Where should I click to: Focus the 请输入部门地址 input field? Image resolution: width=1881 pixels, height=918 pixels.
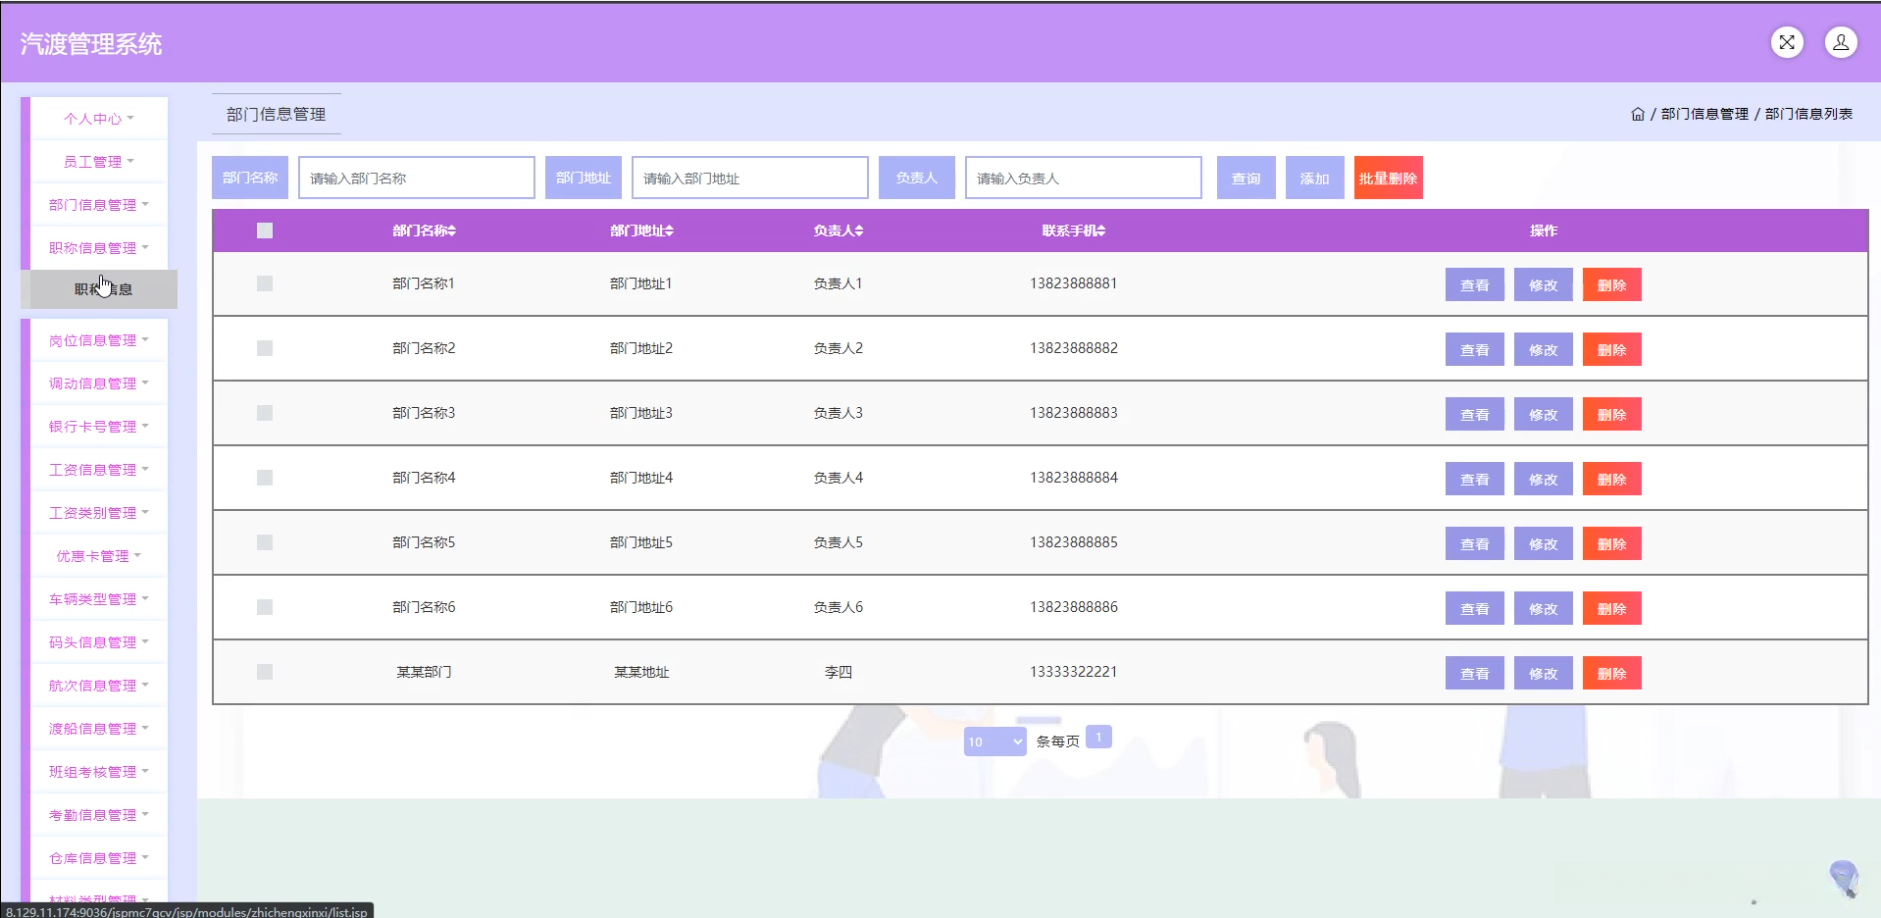click(750, 178)
